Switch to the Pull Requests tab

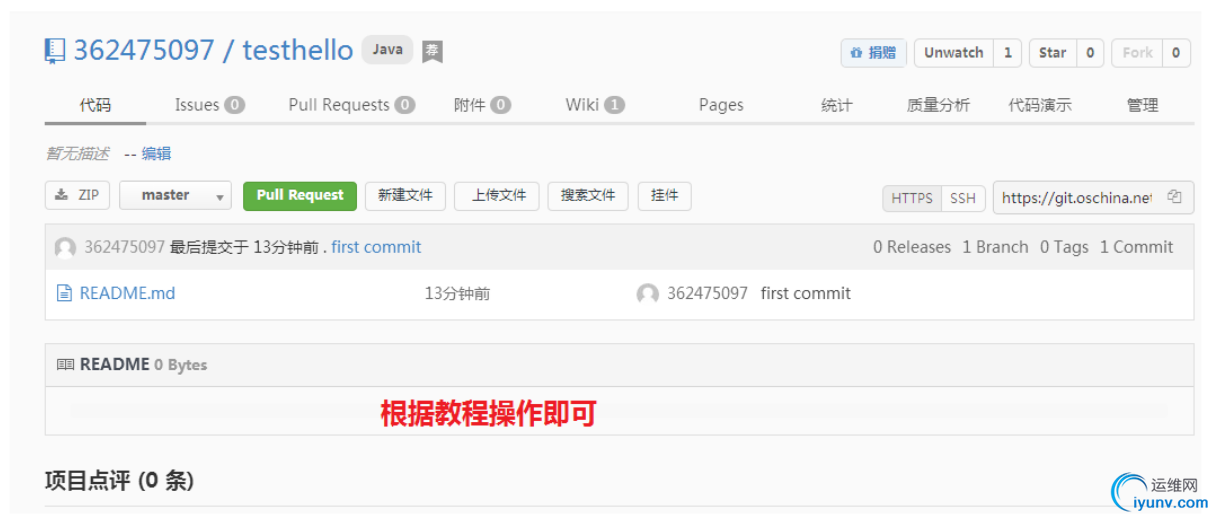[352, 105]
